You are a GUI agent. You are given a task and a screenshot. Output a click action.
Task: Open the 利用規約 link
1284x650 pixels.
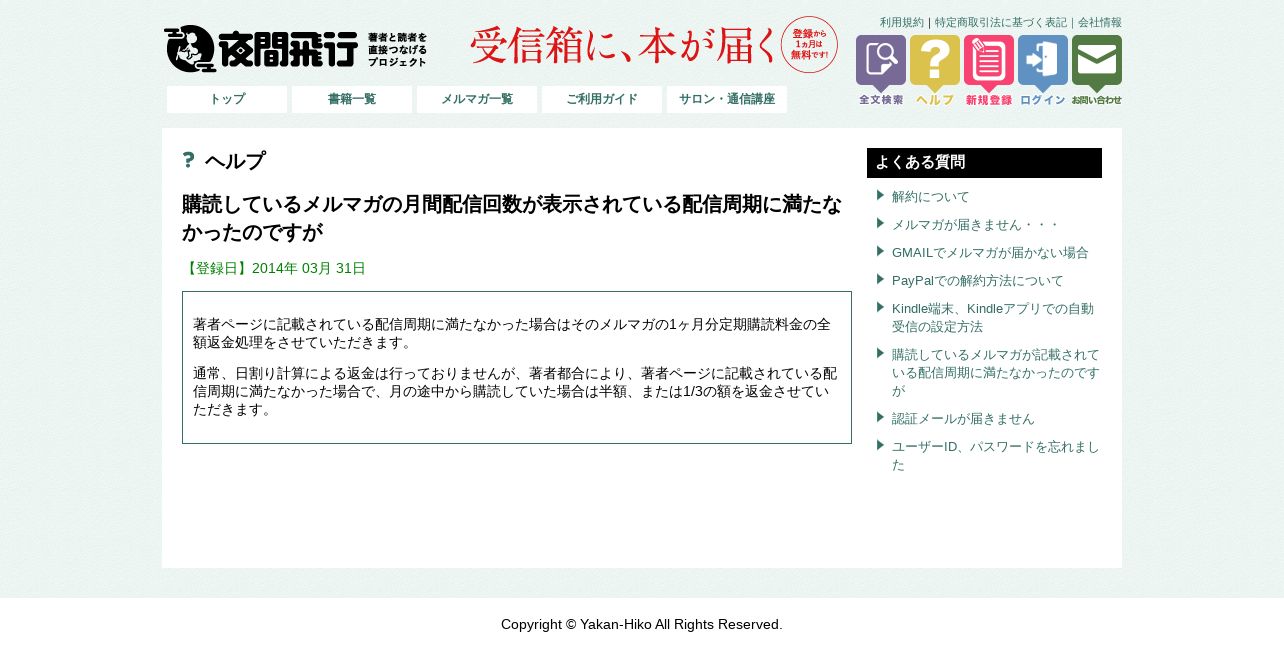[902, 22]
